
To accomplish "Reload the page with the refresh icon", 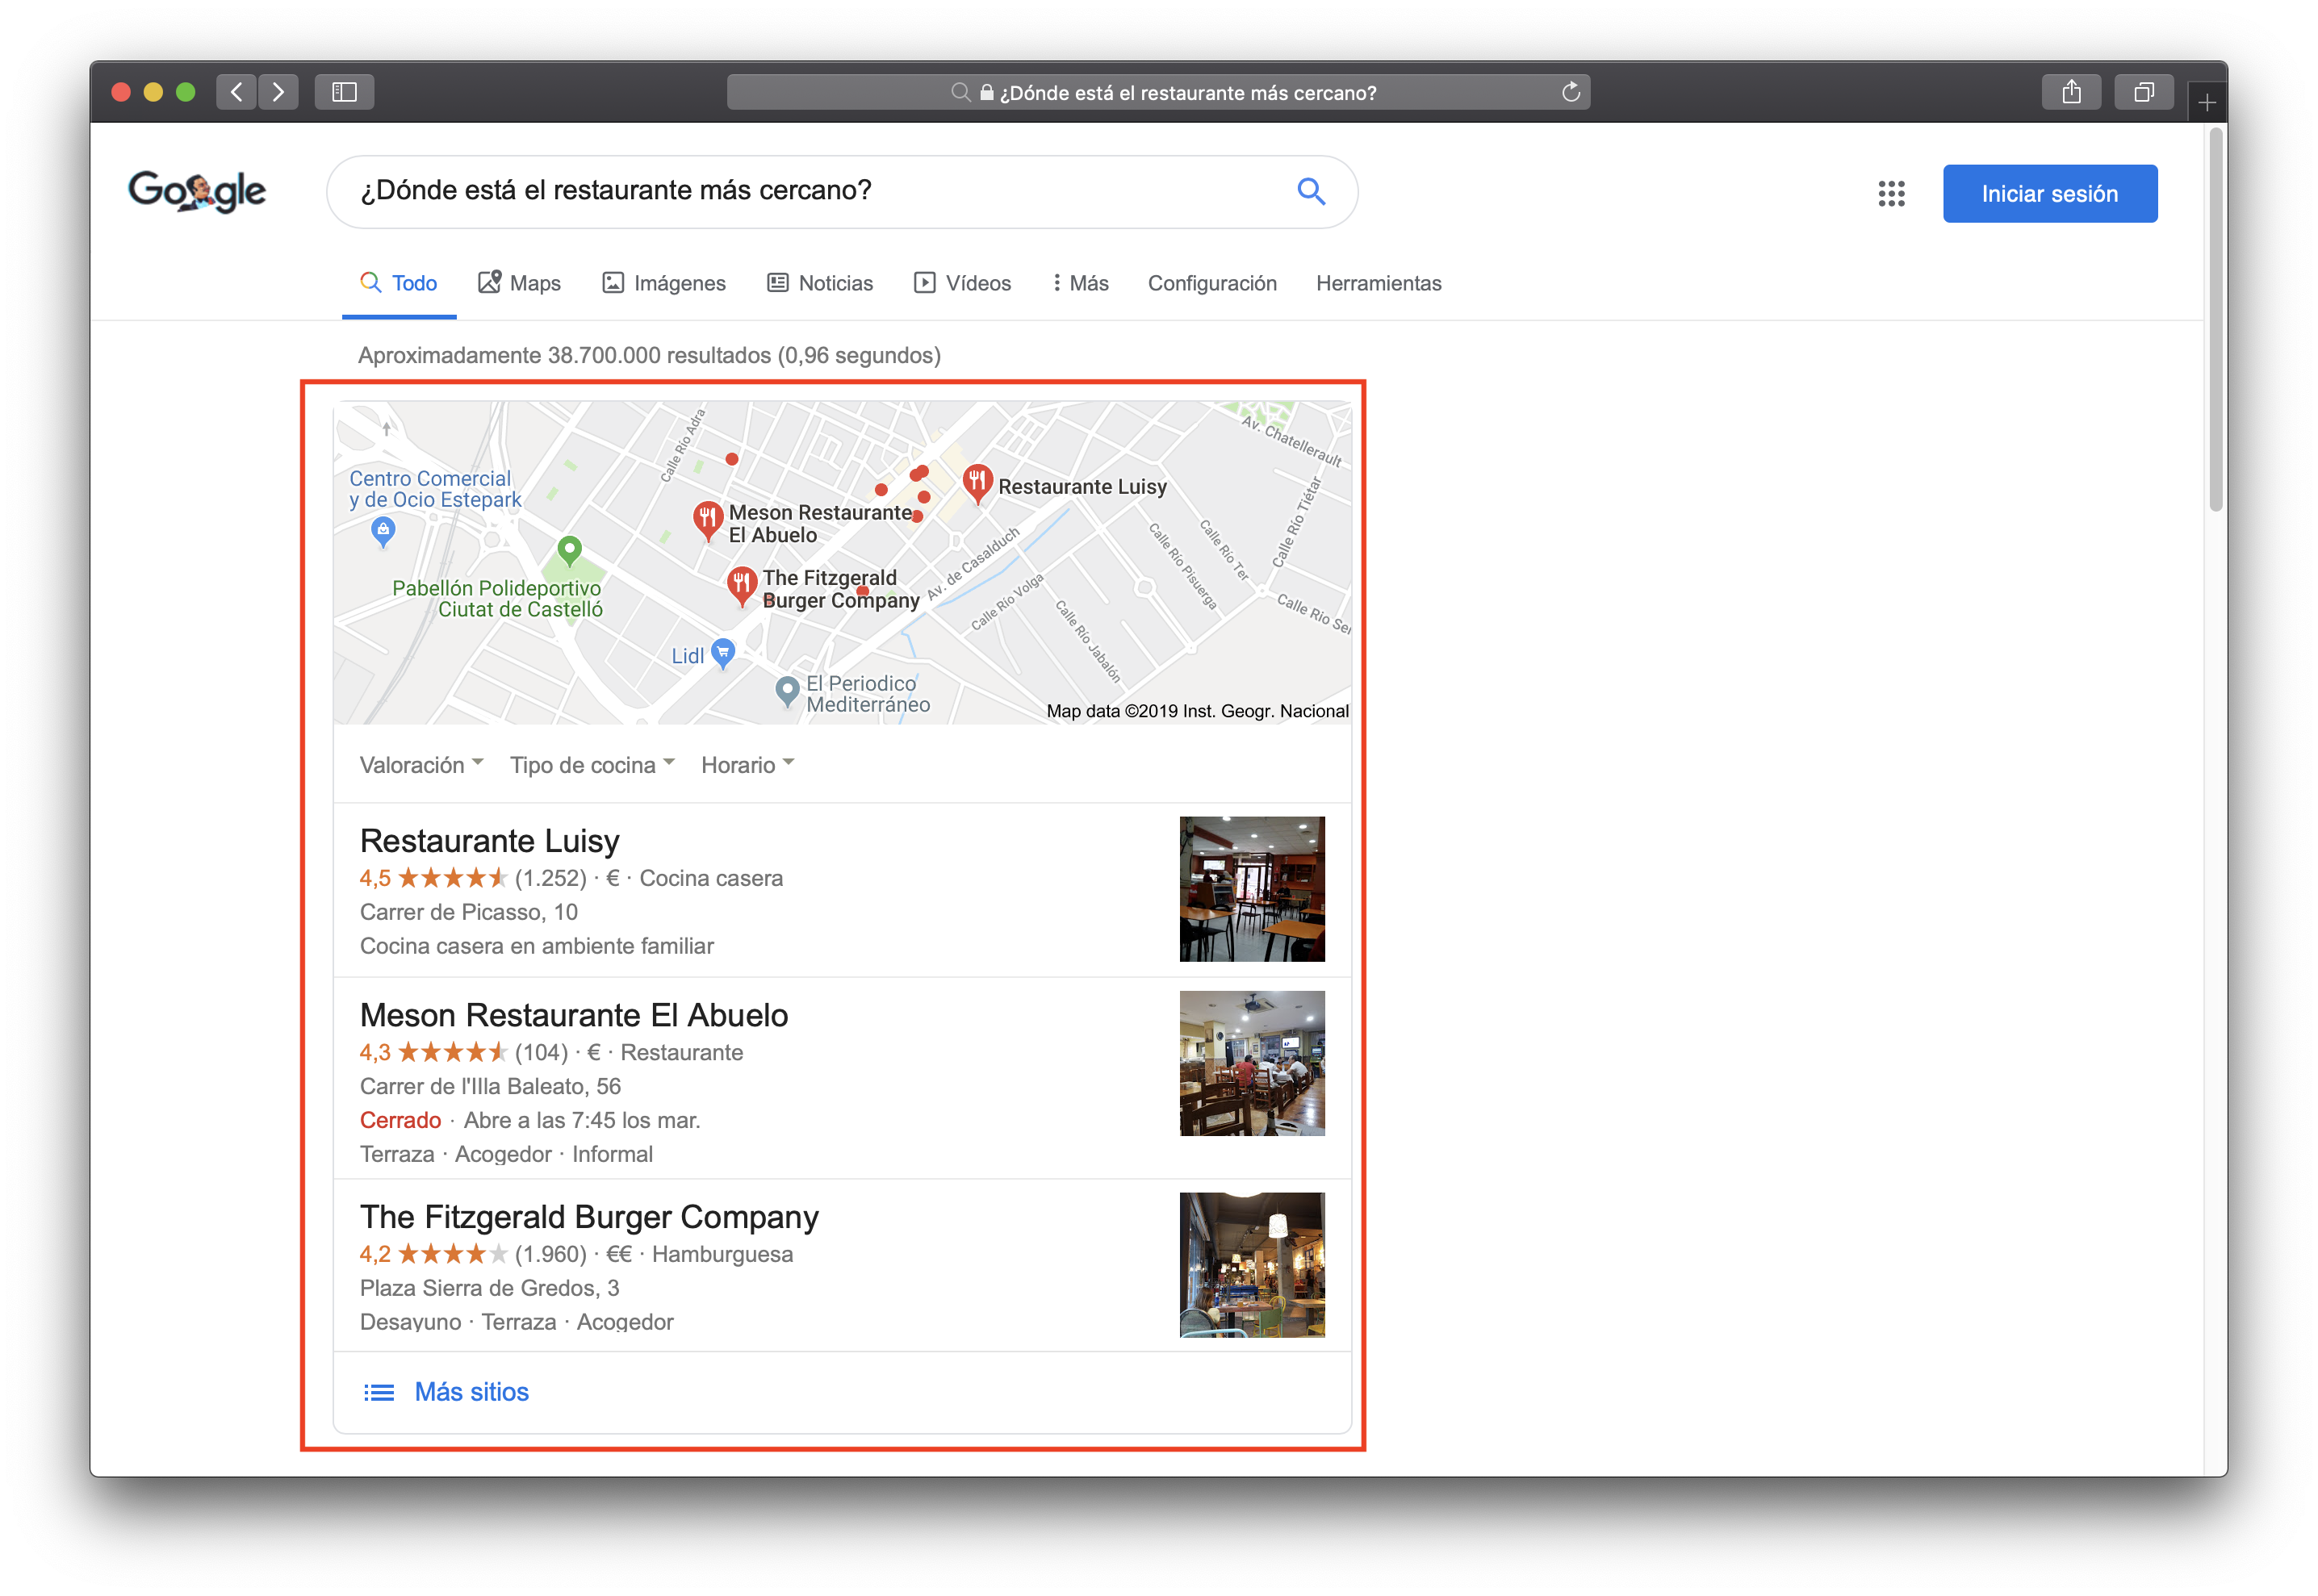I will (1570, 92).
